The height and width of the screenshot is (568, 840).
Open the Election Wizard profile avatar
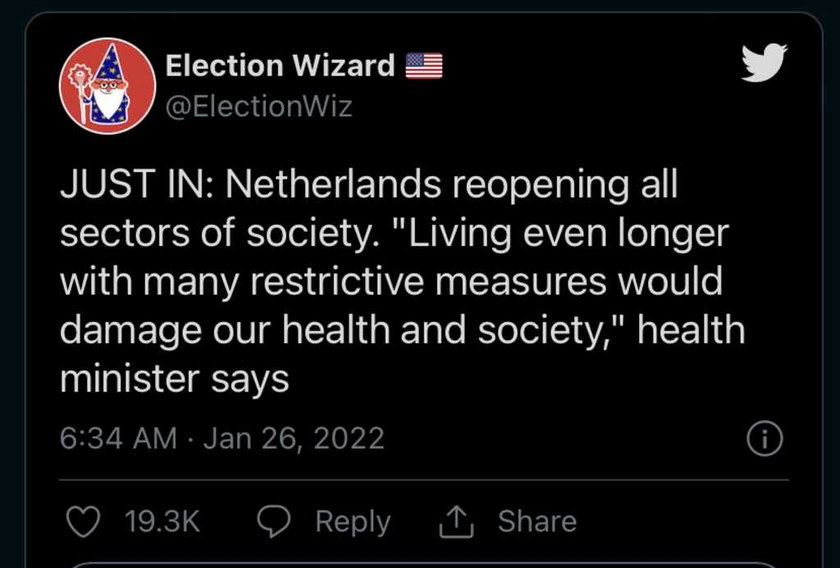[108, 86]
